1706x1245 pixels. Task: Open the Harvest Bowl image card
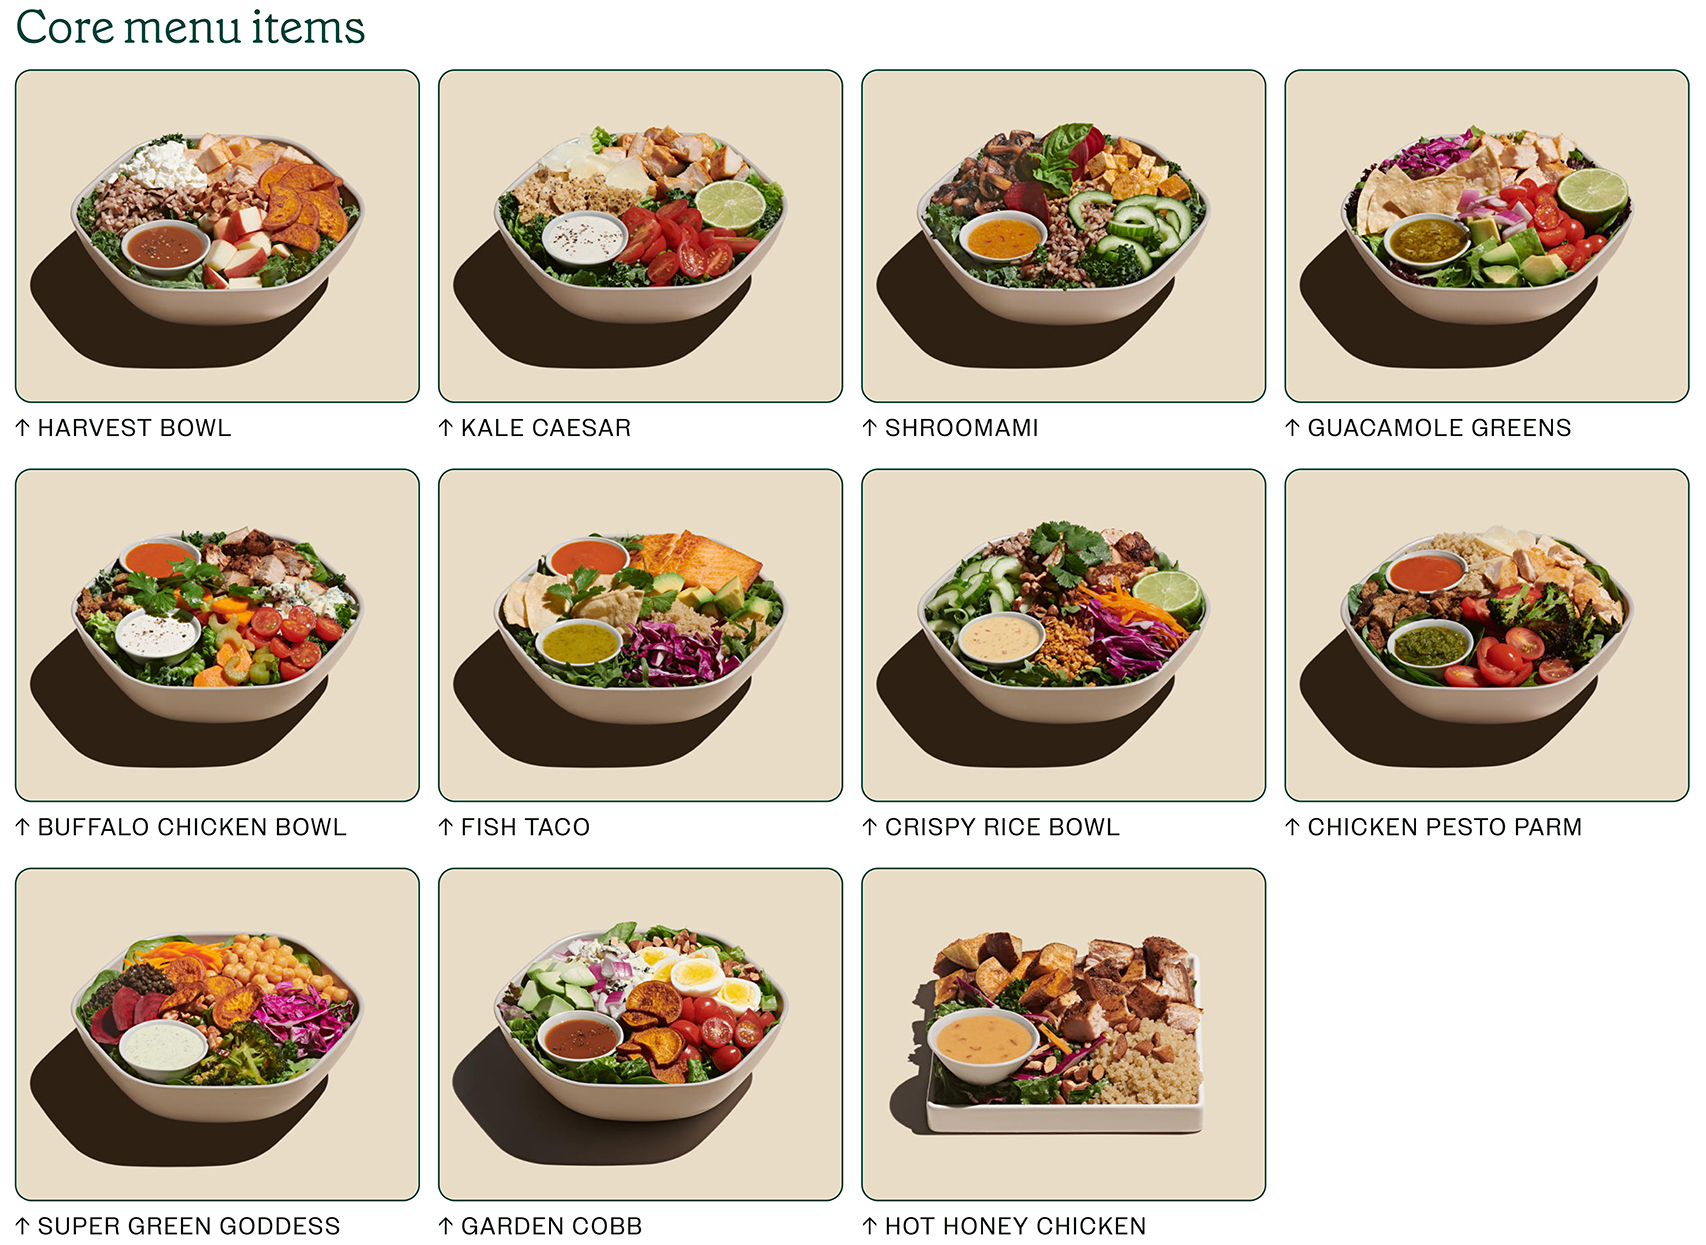coord(217,236)
